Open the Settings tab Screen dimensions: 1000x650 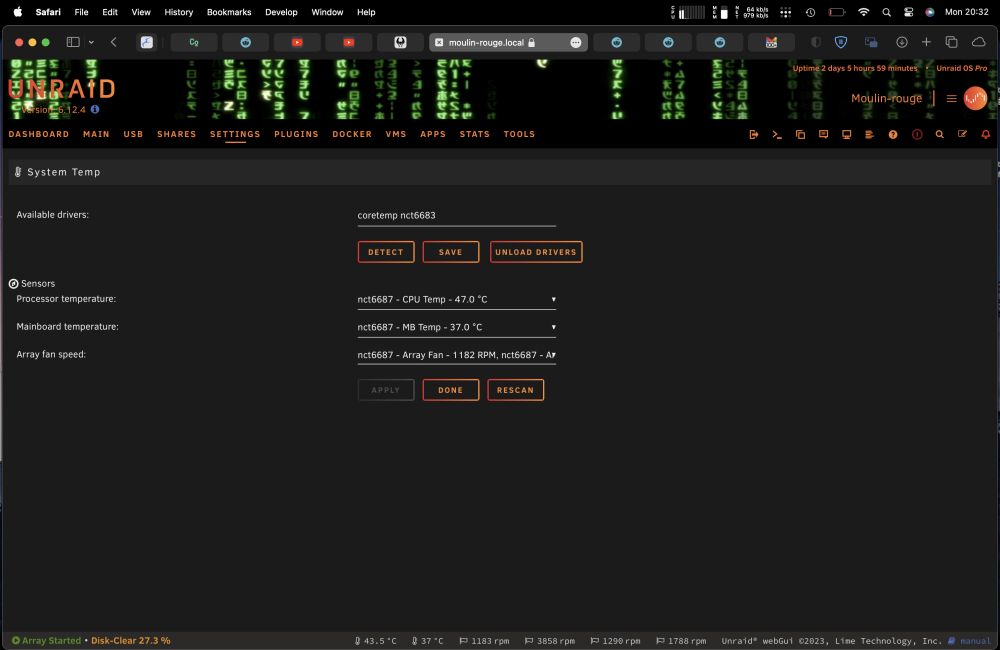point(235,134)
